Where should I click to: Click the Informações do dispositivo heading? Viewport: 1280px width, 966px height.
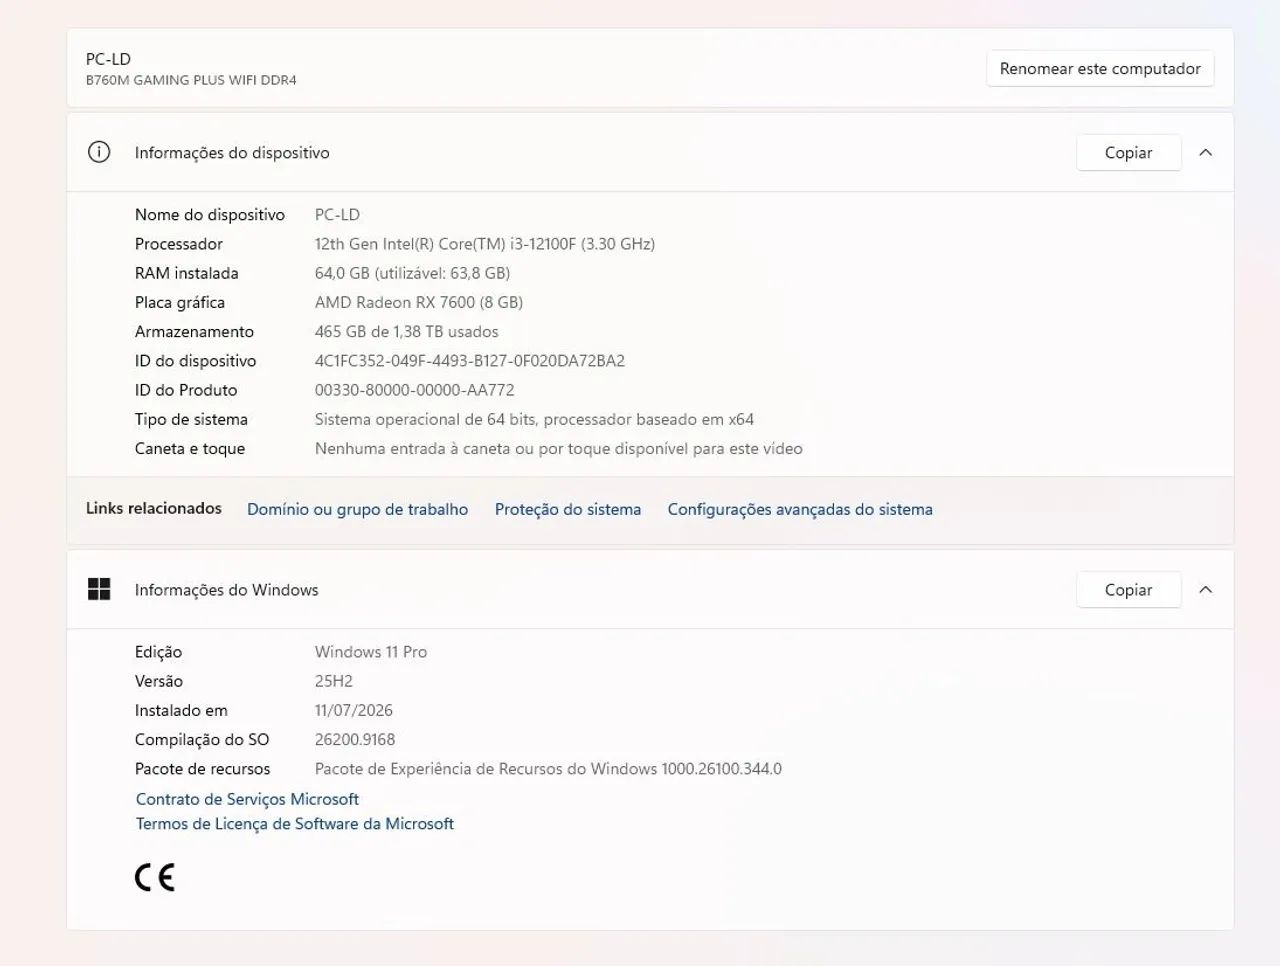pos(232,152)
